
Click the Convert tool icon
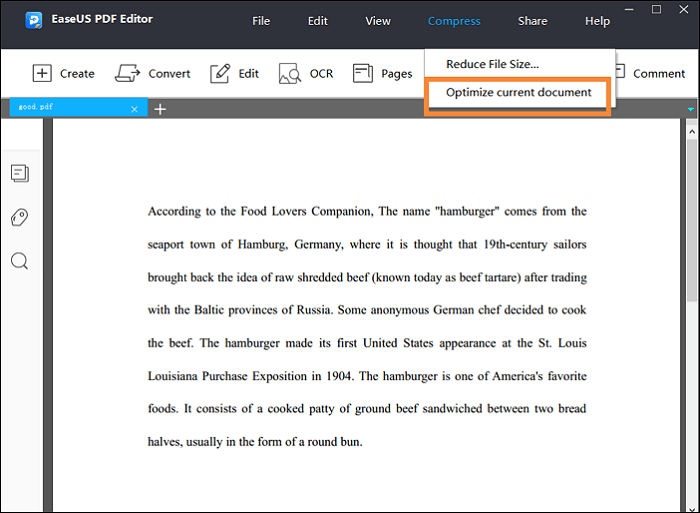[127, 73]
